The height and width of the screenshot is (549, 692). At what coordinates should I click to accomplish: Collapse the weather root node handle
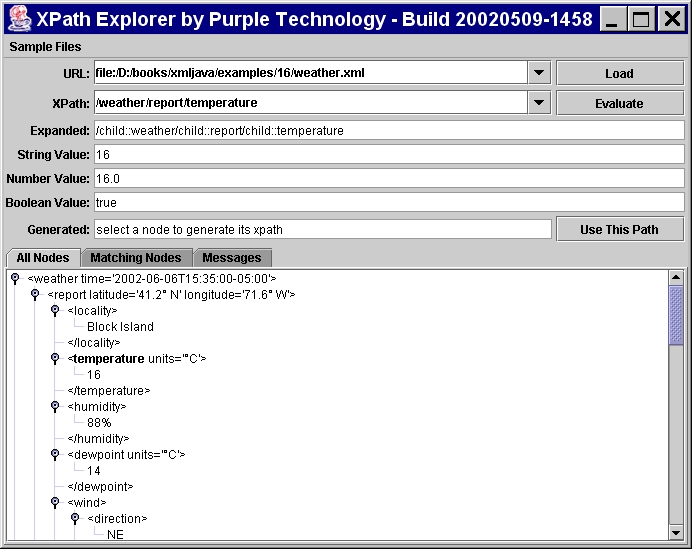[x=15, y=279]
